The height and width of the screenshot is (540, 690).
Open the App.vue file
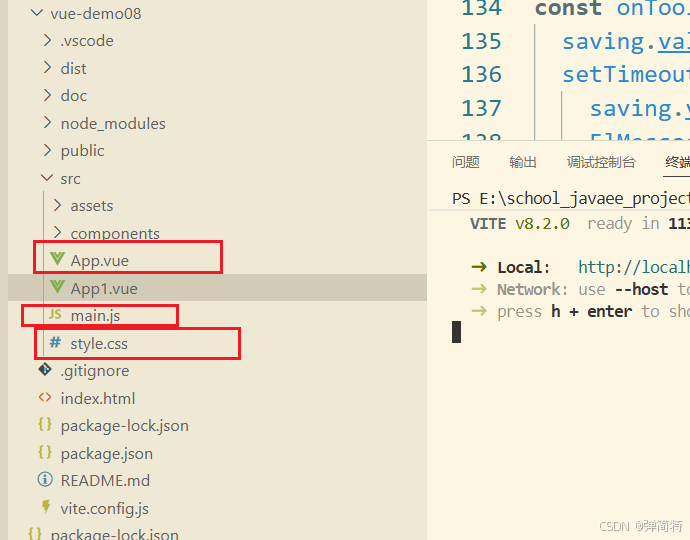point(99,261)
